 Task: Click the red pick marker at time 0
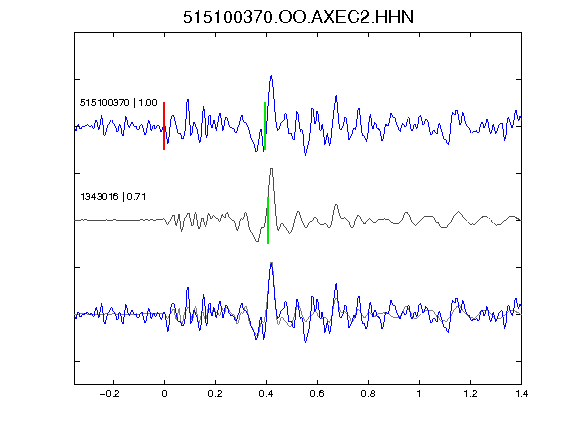[164, 126]
